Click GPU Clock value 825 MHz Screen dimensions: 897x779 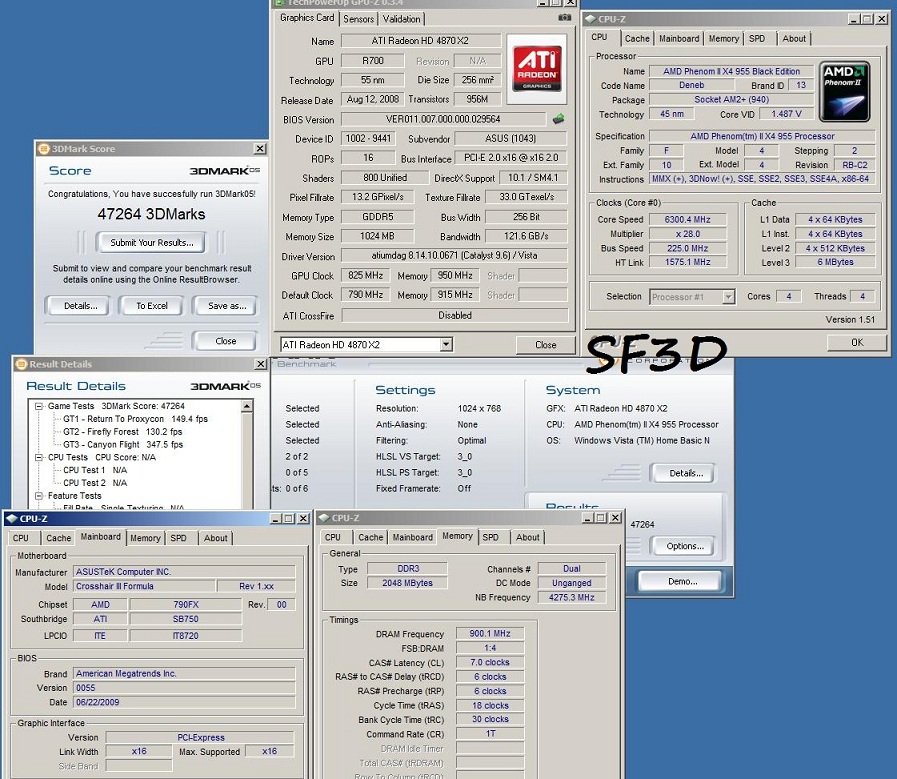[366, 276]
